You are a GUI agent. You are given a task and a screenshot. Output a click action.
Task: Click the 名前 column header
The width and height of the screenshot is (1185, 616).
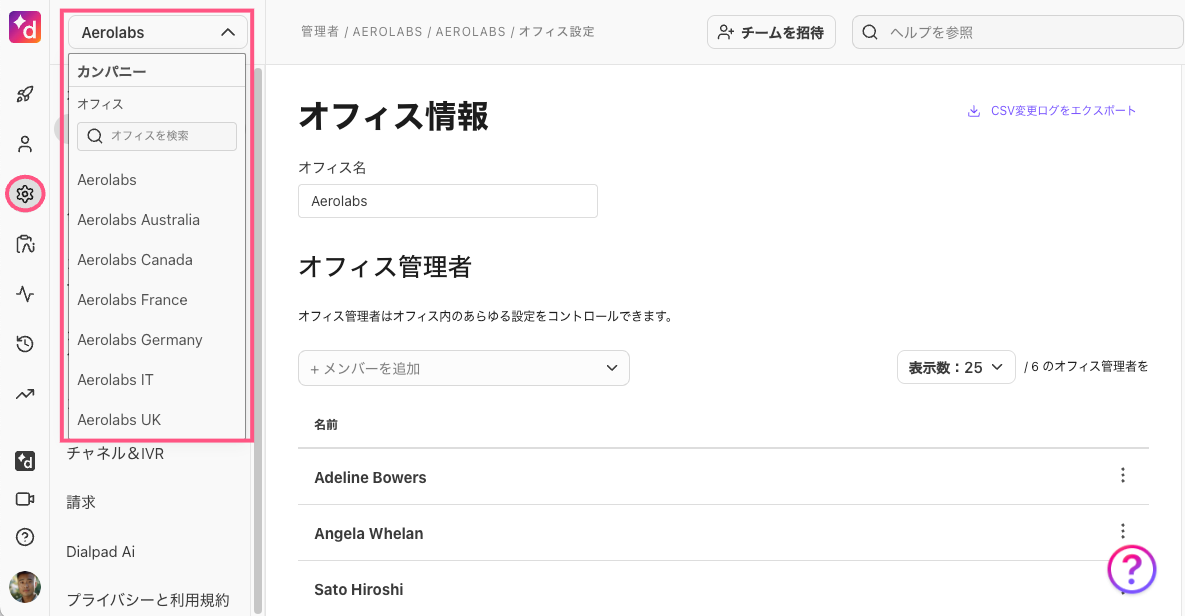[326, 425]
